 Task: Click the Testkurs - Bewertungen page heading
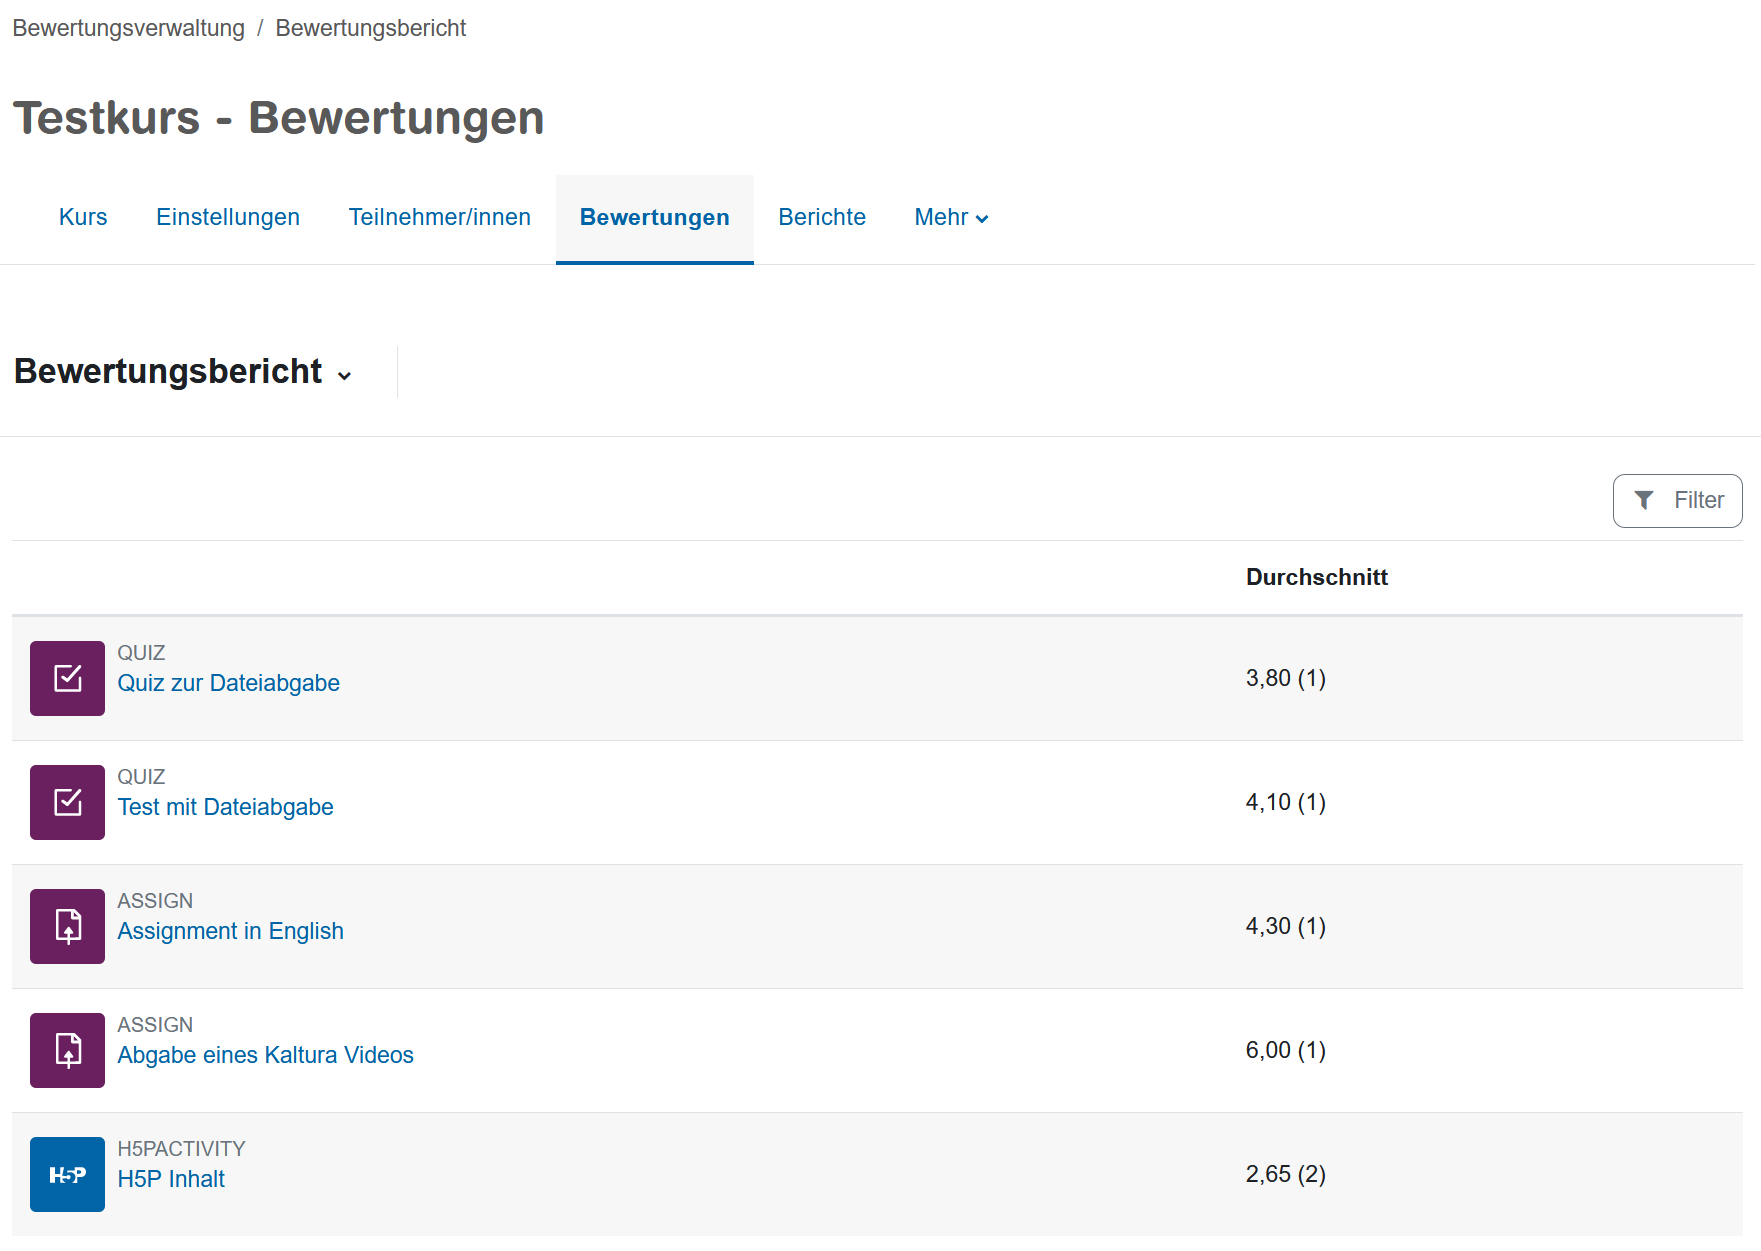[279, 118]
